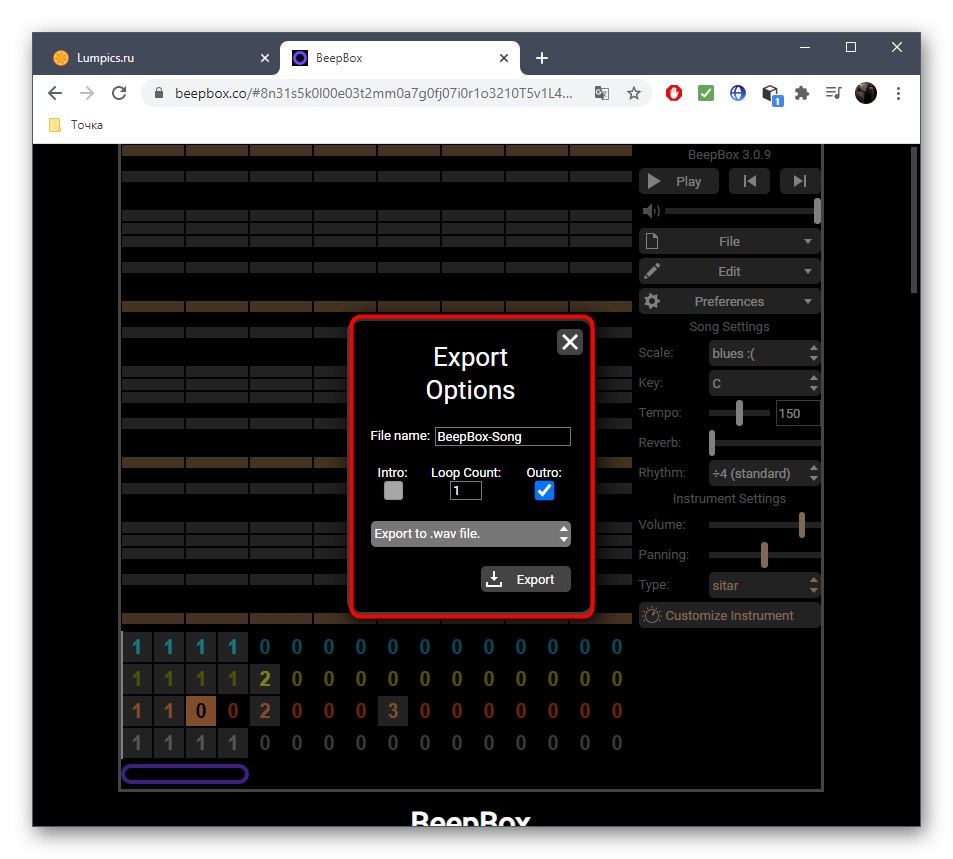The image size is (953, 859).
Task: Close the Lumpics.ru tab
Action: coord(264,58)
